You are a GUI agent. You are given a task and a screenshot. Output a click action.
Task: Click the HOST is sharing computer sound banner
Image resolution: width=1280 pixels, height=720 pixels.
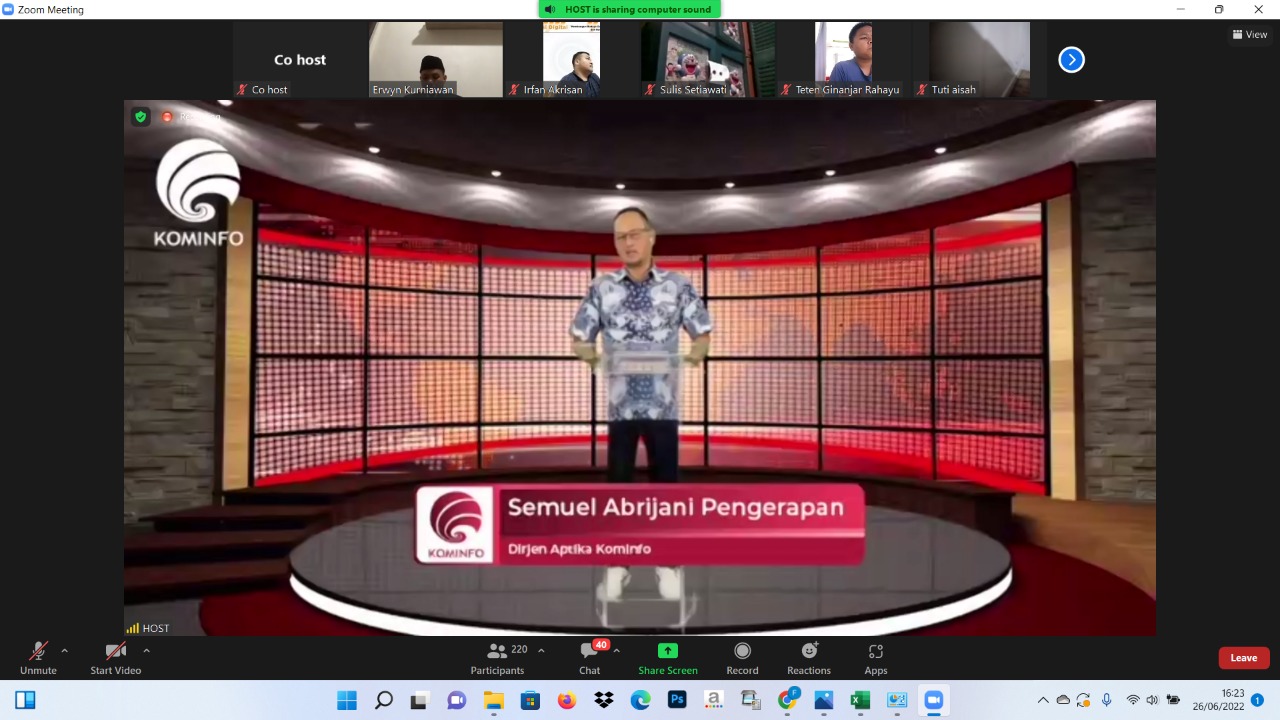coord(630,9)
